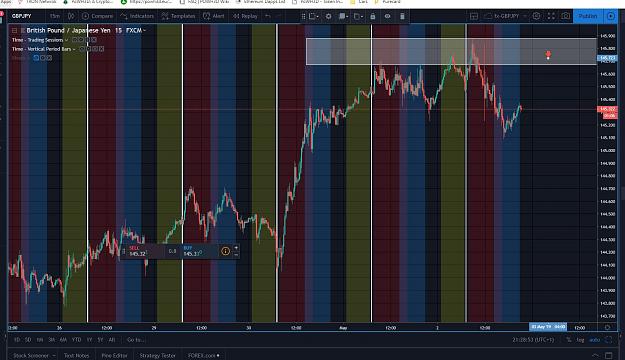Open indicator Templates menu
This screenshot has height=360, width=625.
click(x=179, y=16)
